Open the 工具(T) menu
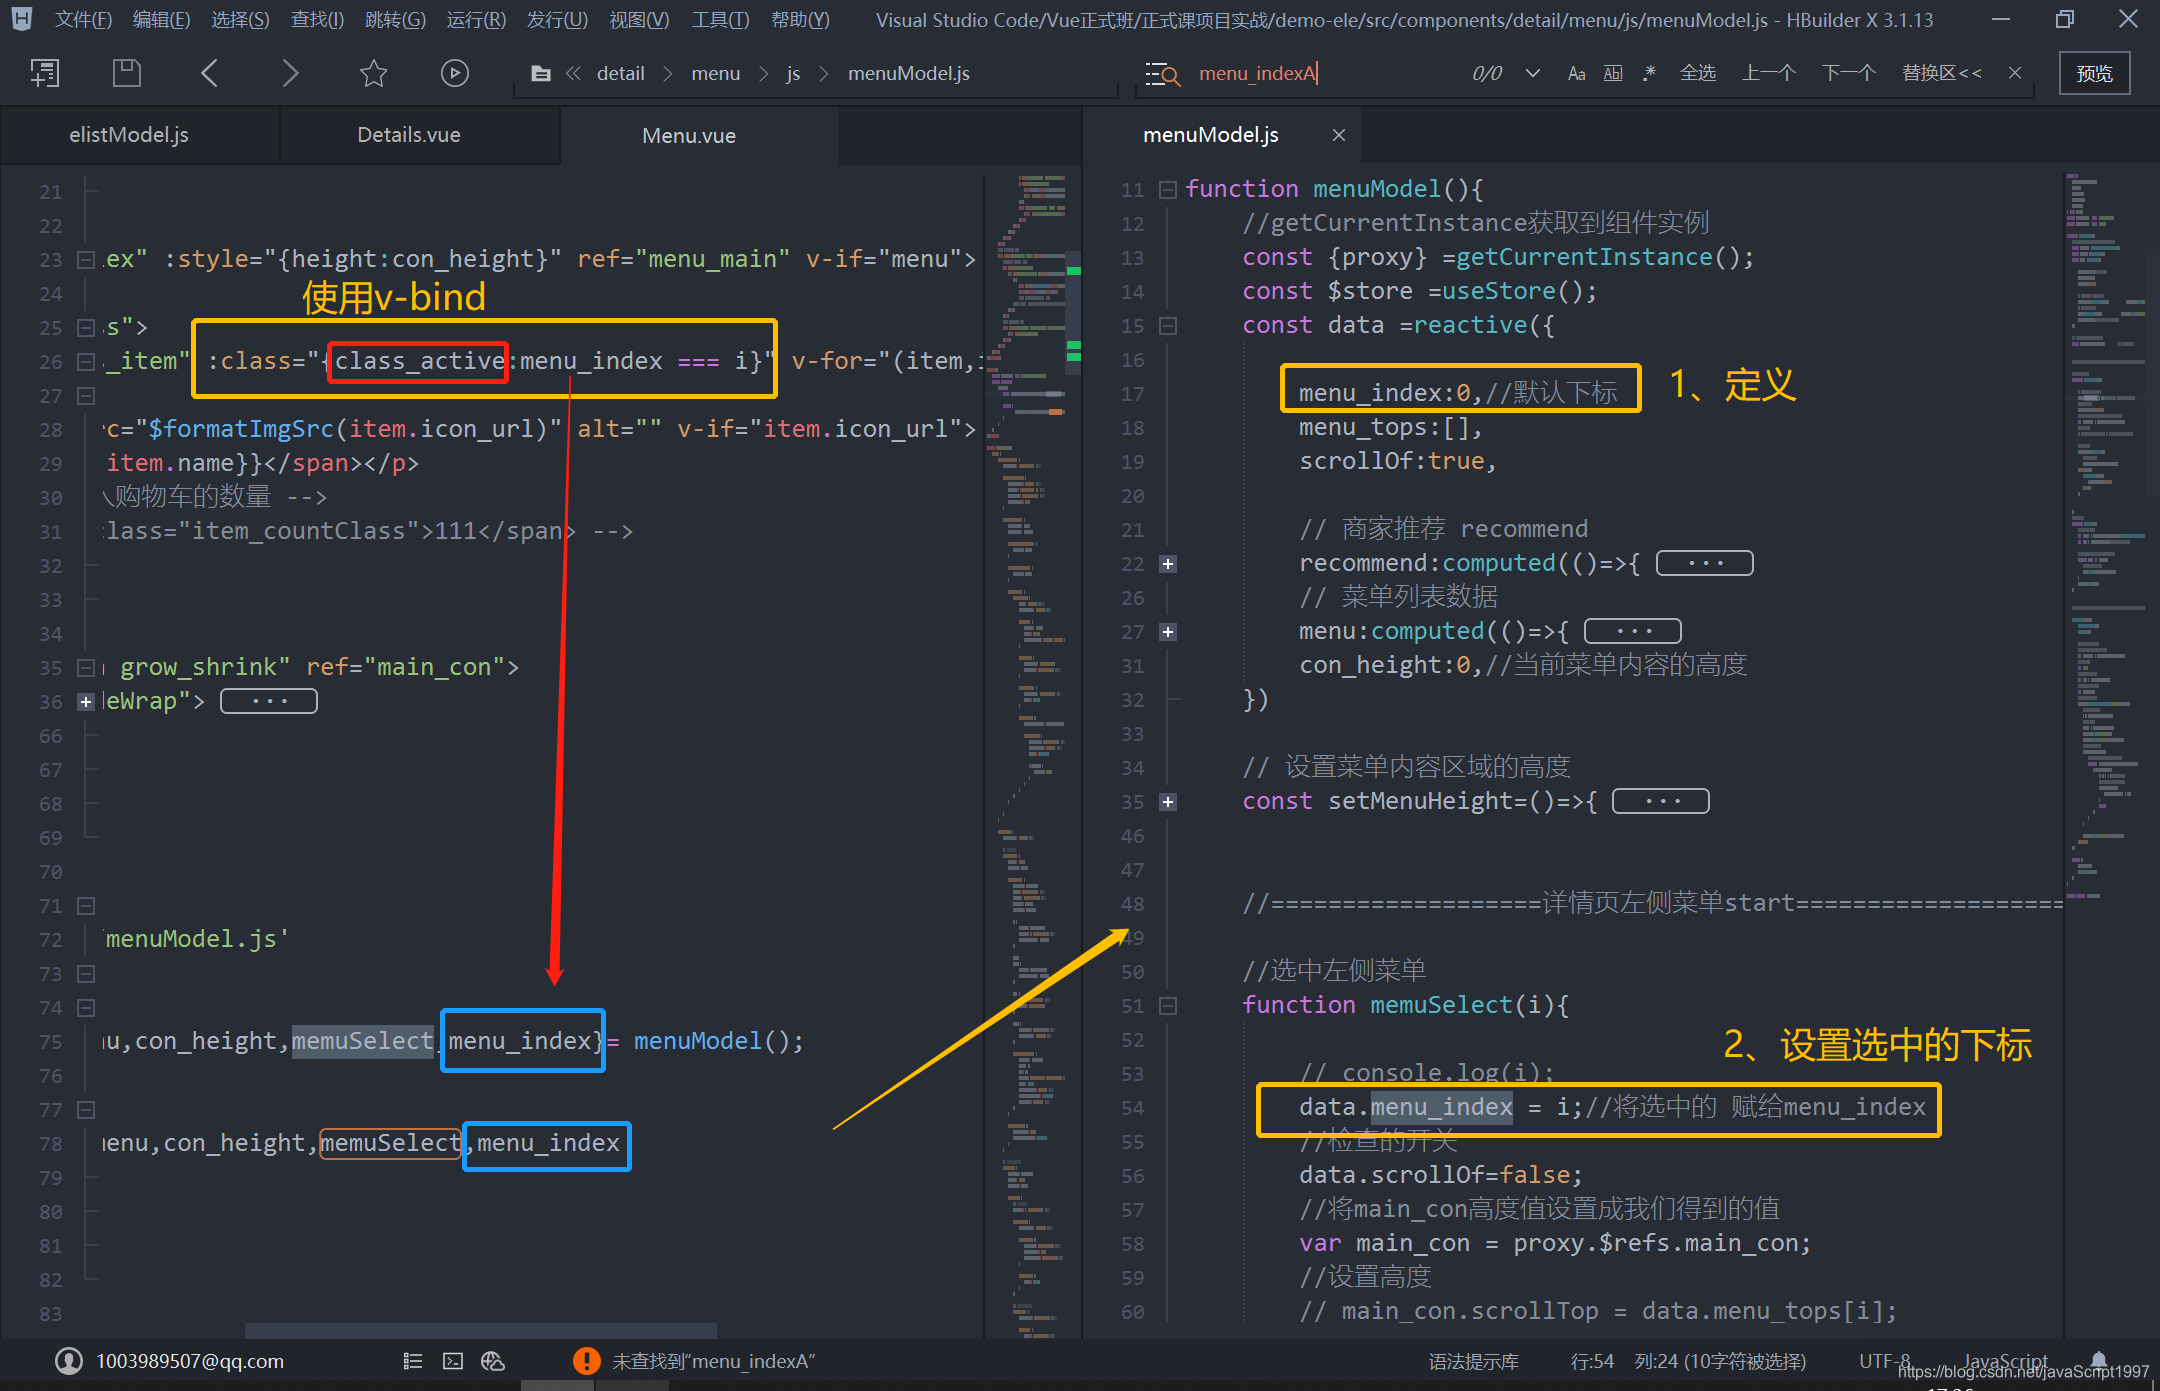The height and width of the screenshot is (1391, 2160). (720, 20)
